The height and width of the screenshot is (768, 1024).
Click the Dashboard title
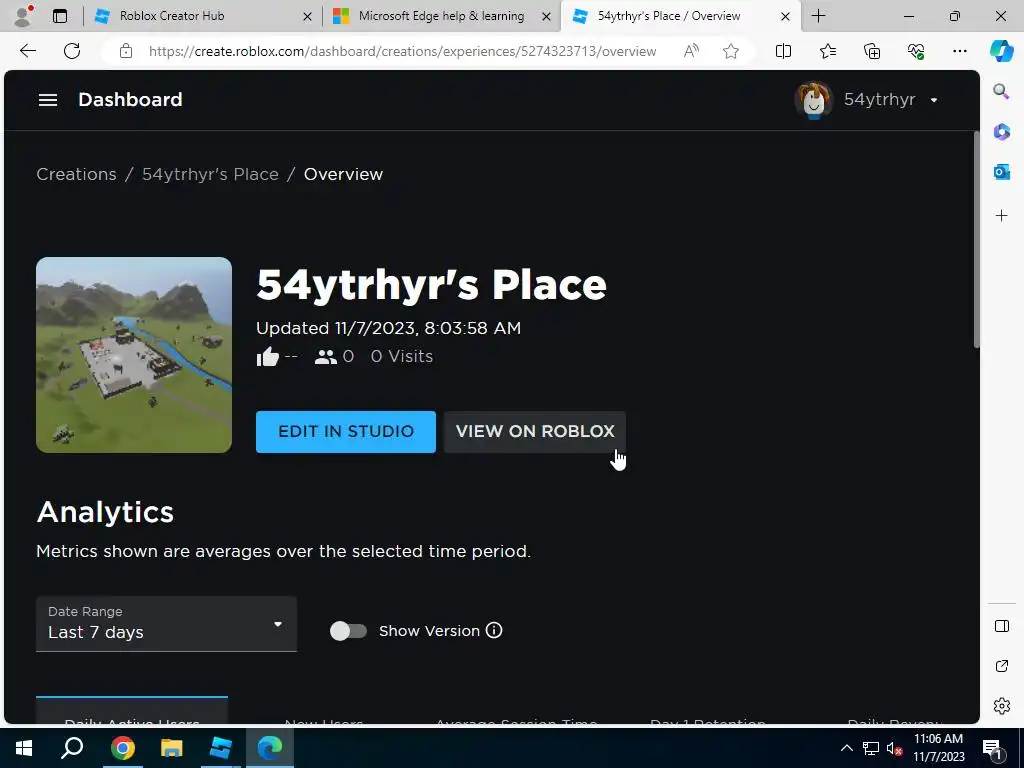point(130,99)
